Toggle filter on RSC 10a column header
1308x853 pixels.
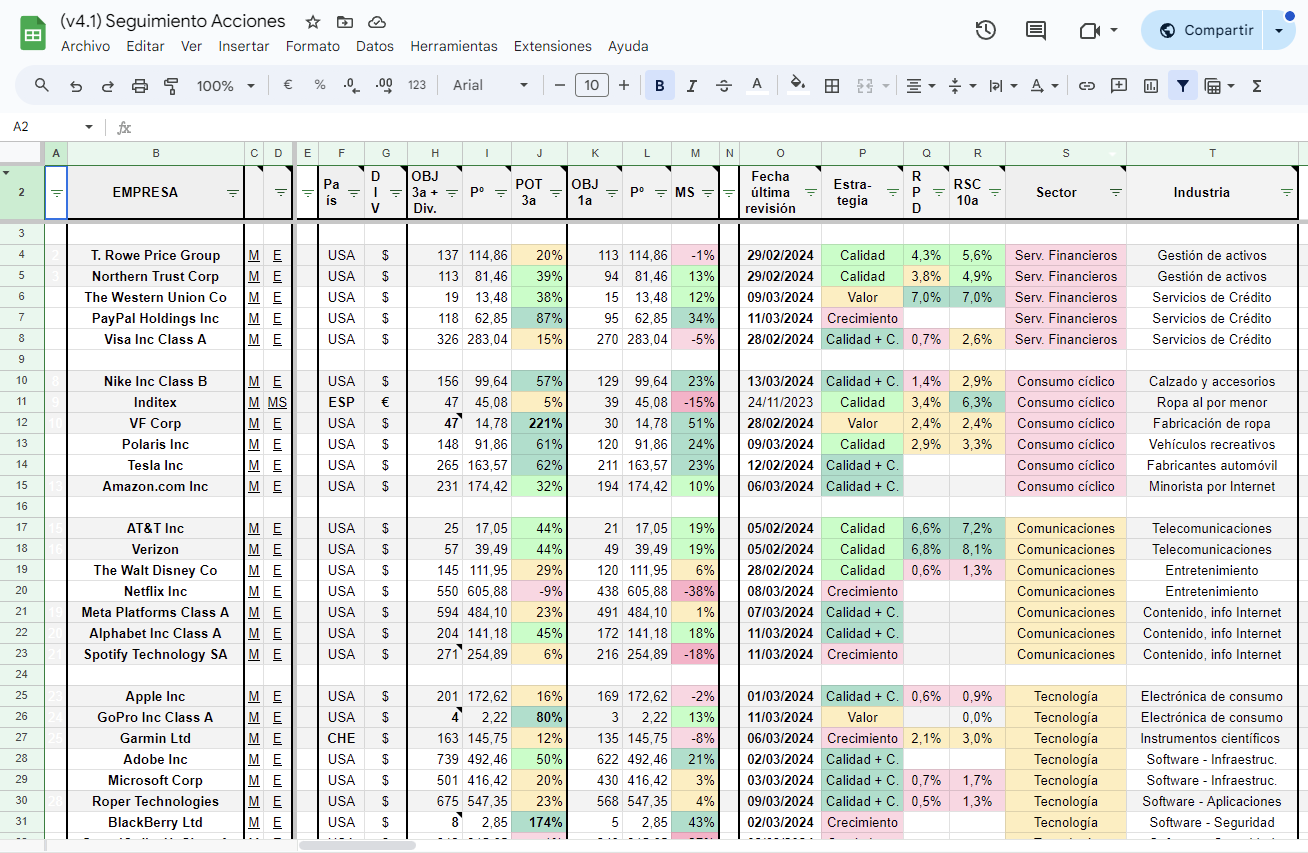(x=995, y=193)
